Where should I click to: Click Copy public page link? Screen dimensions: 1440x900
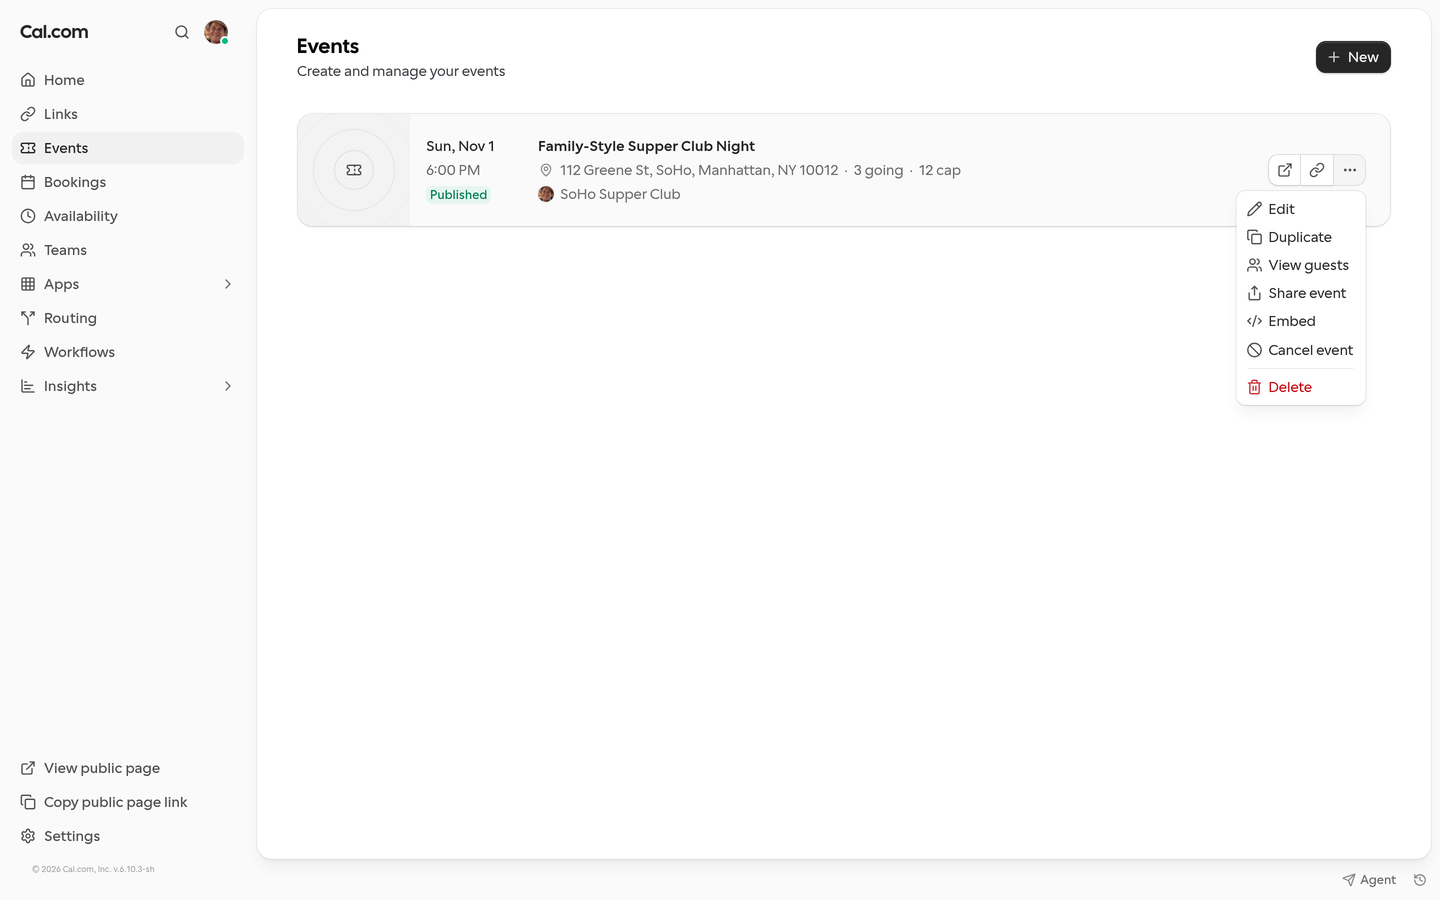pos(128,802)
